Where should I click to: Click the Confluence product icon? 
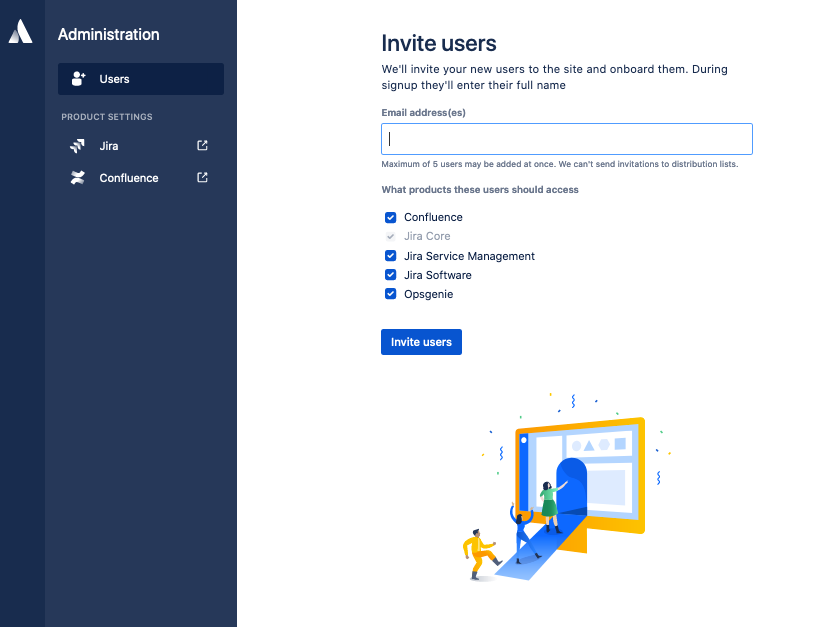click(x=78, y=178)
